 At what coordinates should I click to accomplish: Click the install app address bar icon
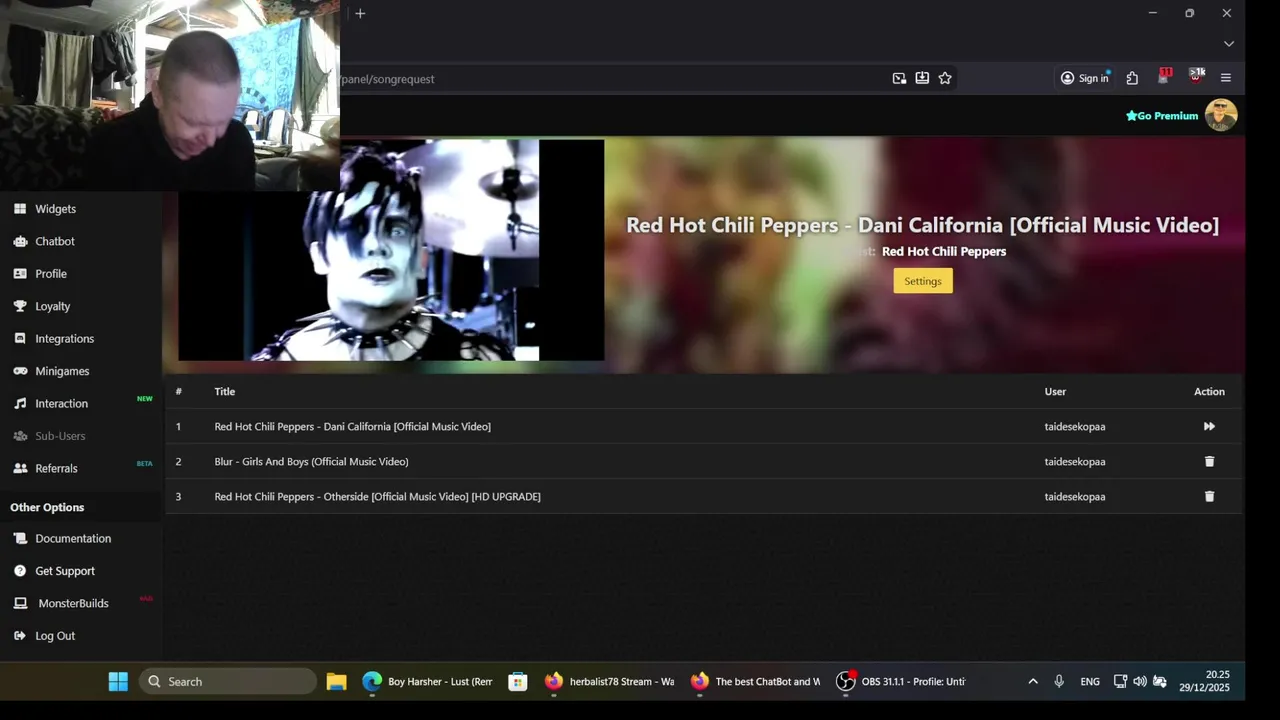(x=922, y=78)
